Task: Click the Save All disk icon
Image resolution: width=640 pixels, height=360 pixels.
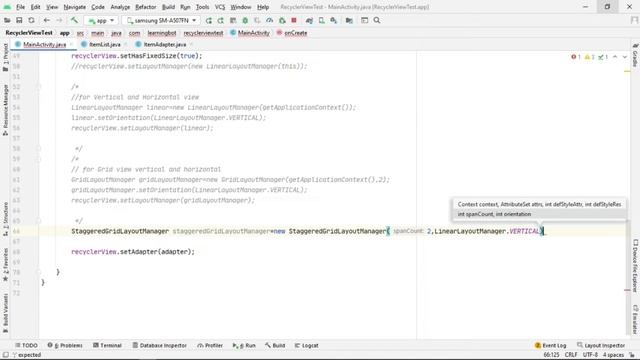Action: click(x=19, y=20)
